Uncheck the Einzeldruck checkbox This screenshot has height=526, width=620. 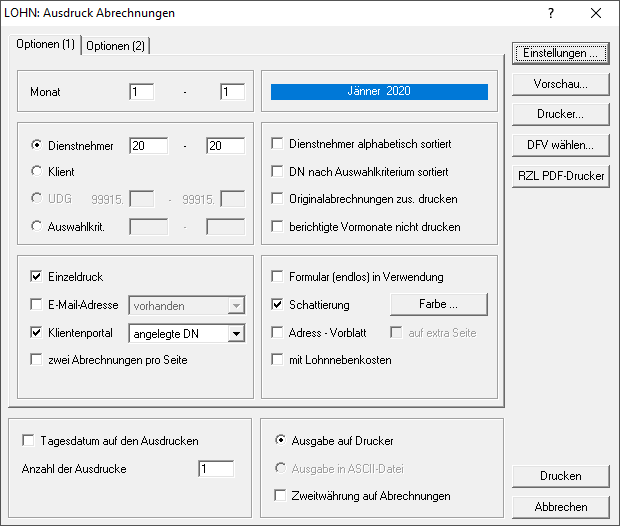click(38, 277)
